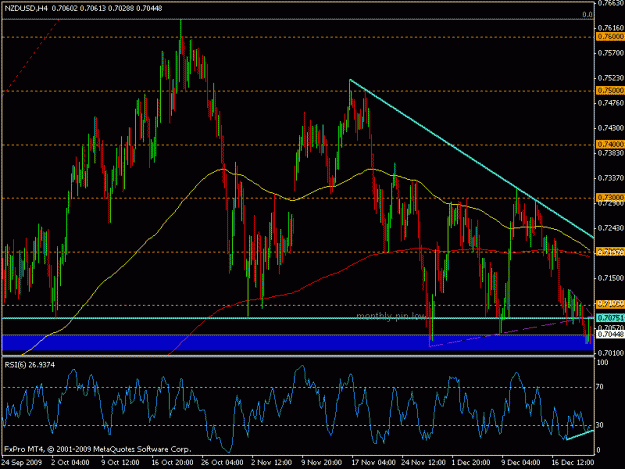Click the 0.70100 price axis value

click(x=610, y=353)
